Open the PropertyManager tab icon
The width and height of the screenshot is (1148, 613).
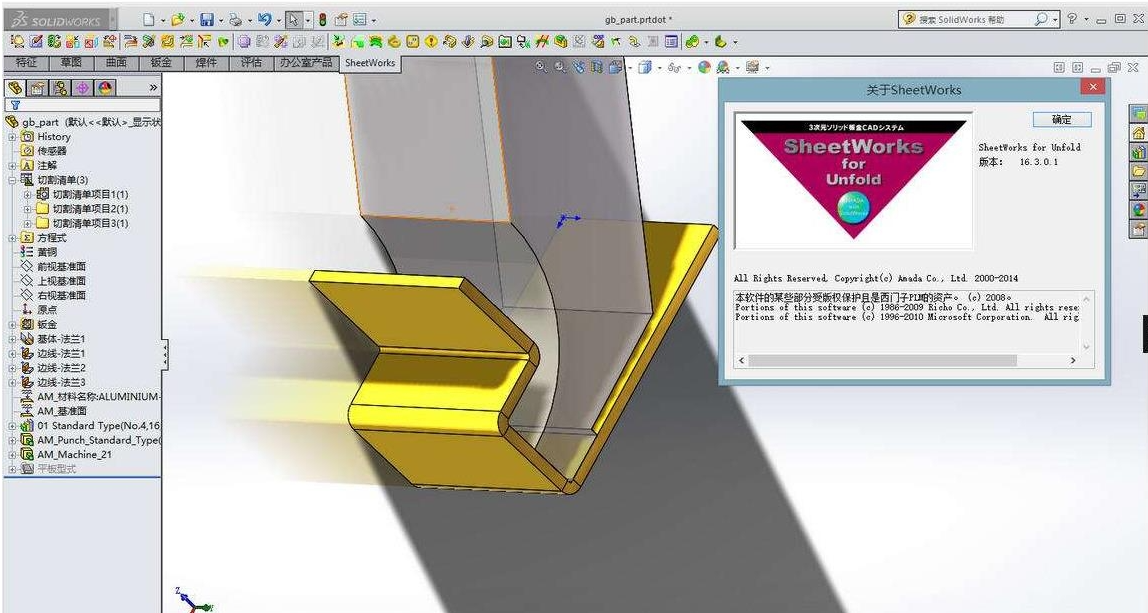coord(37,88)
